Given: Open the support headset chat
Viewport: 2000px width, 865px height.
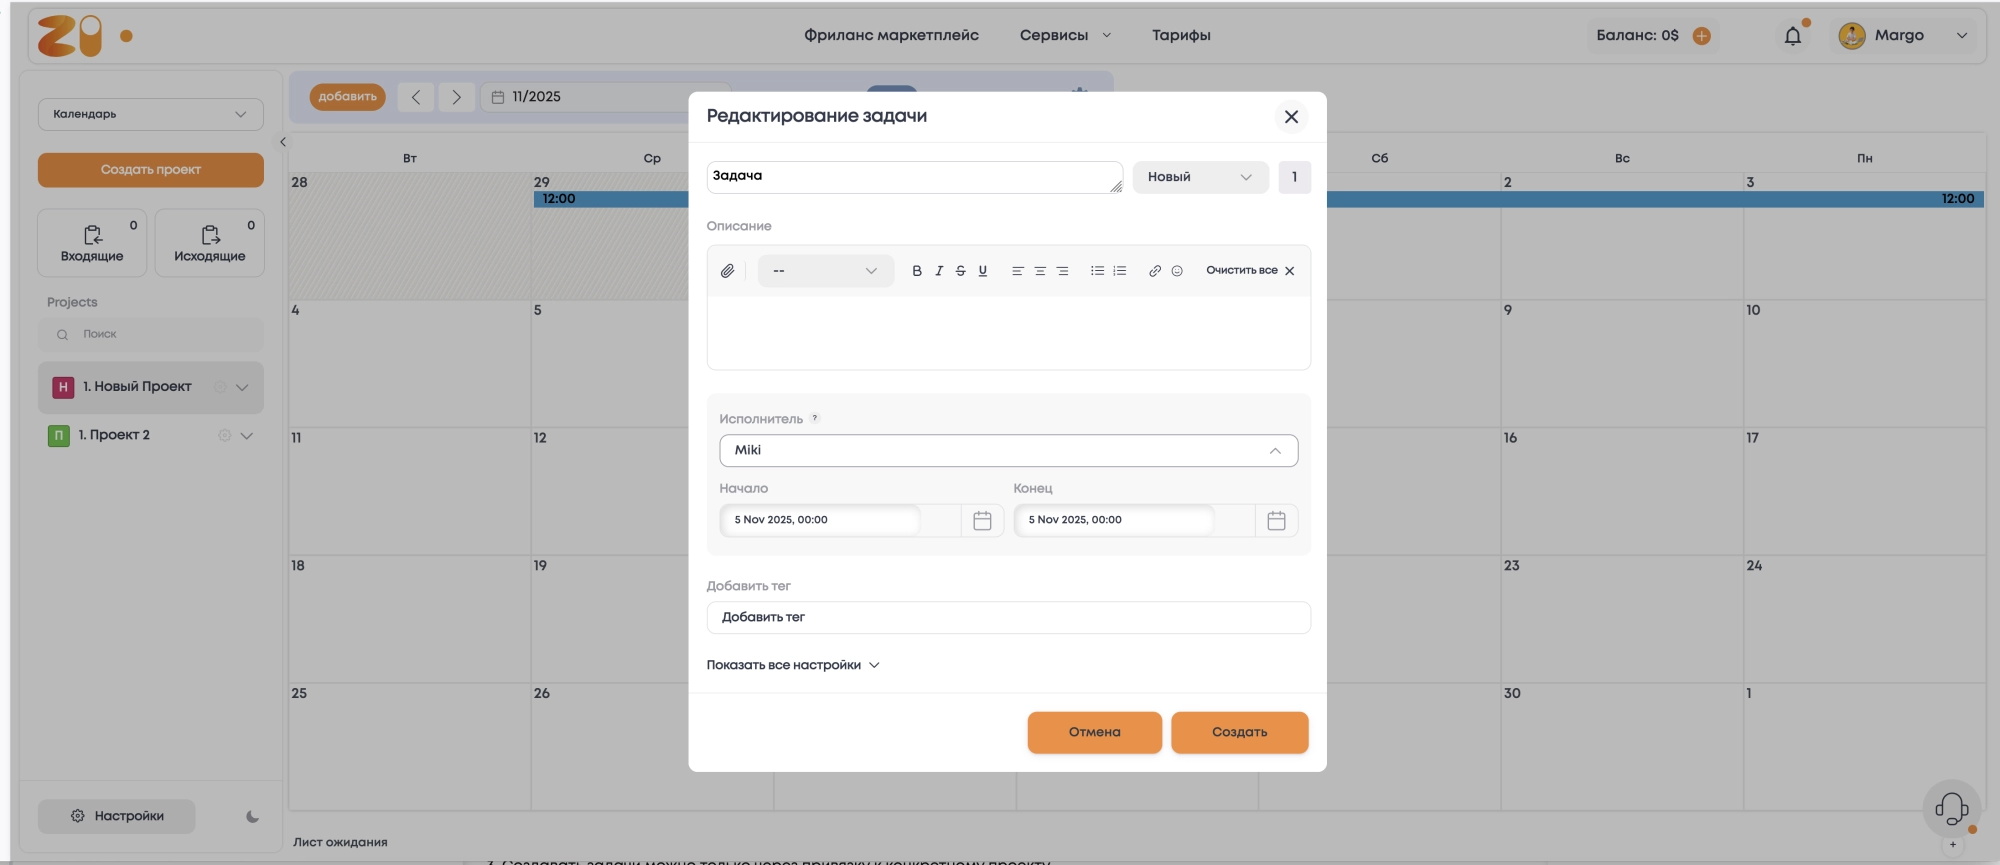Looking at the screenshot, I should 1951,808.
